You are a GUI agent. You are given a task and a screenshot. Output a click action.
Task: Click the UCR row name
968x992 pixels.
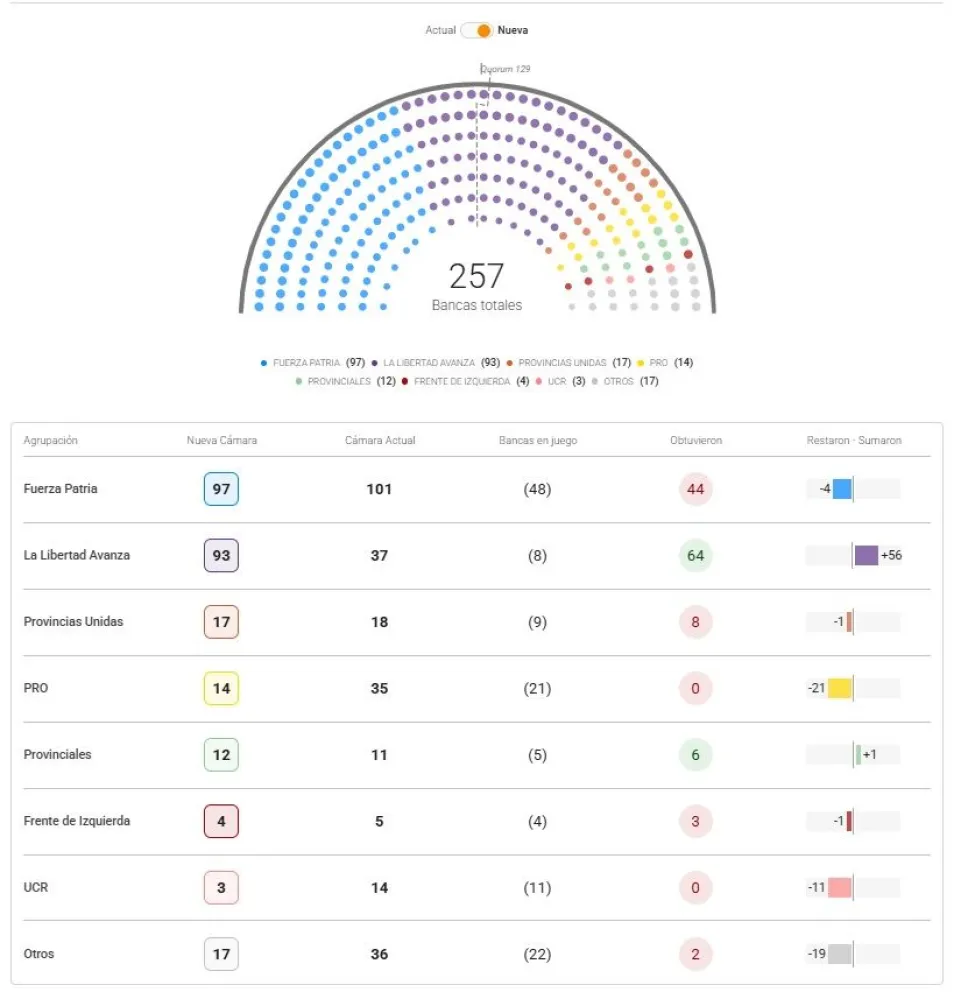pyautogui.click(x=36, y=887)
